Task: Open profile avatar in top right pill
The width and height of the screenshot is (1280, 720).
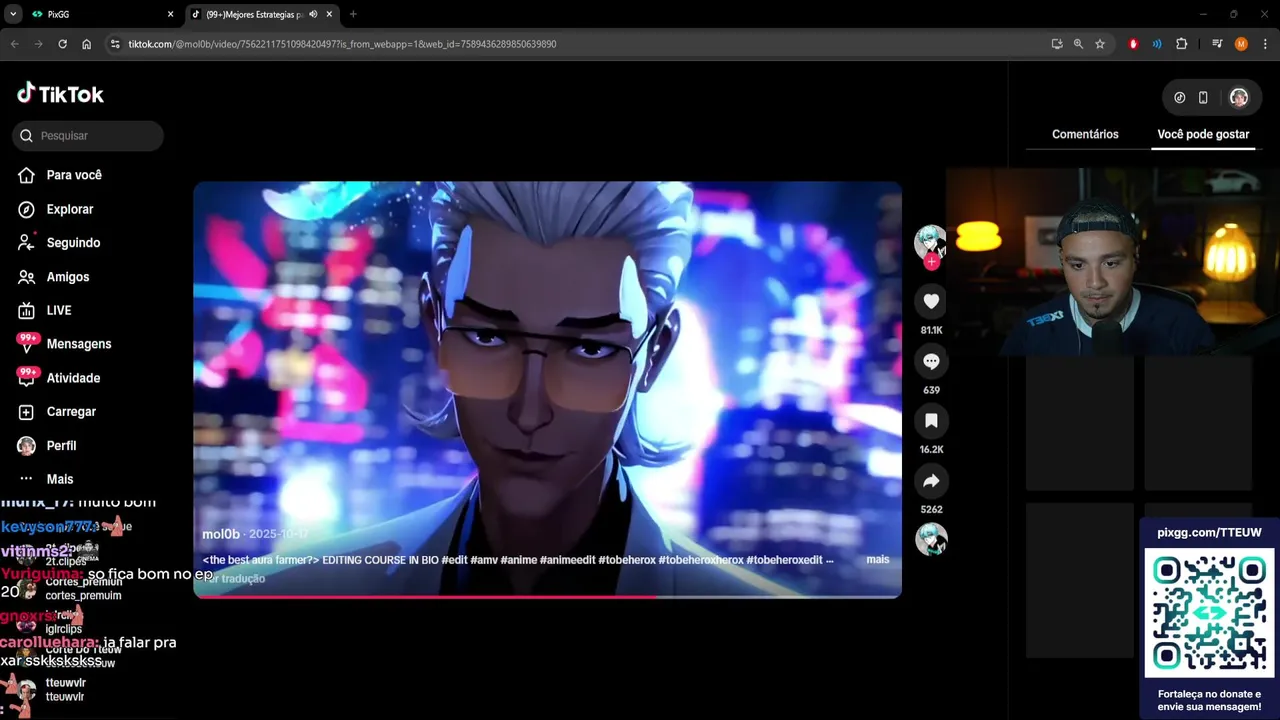Action: coord(1239,98)
